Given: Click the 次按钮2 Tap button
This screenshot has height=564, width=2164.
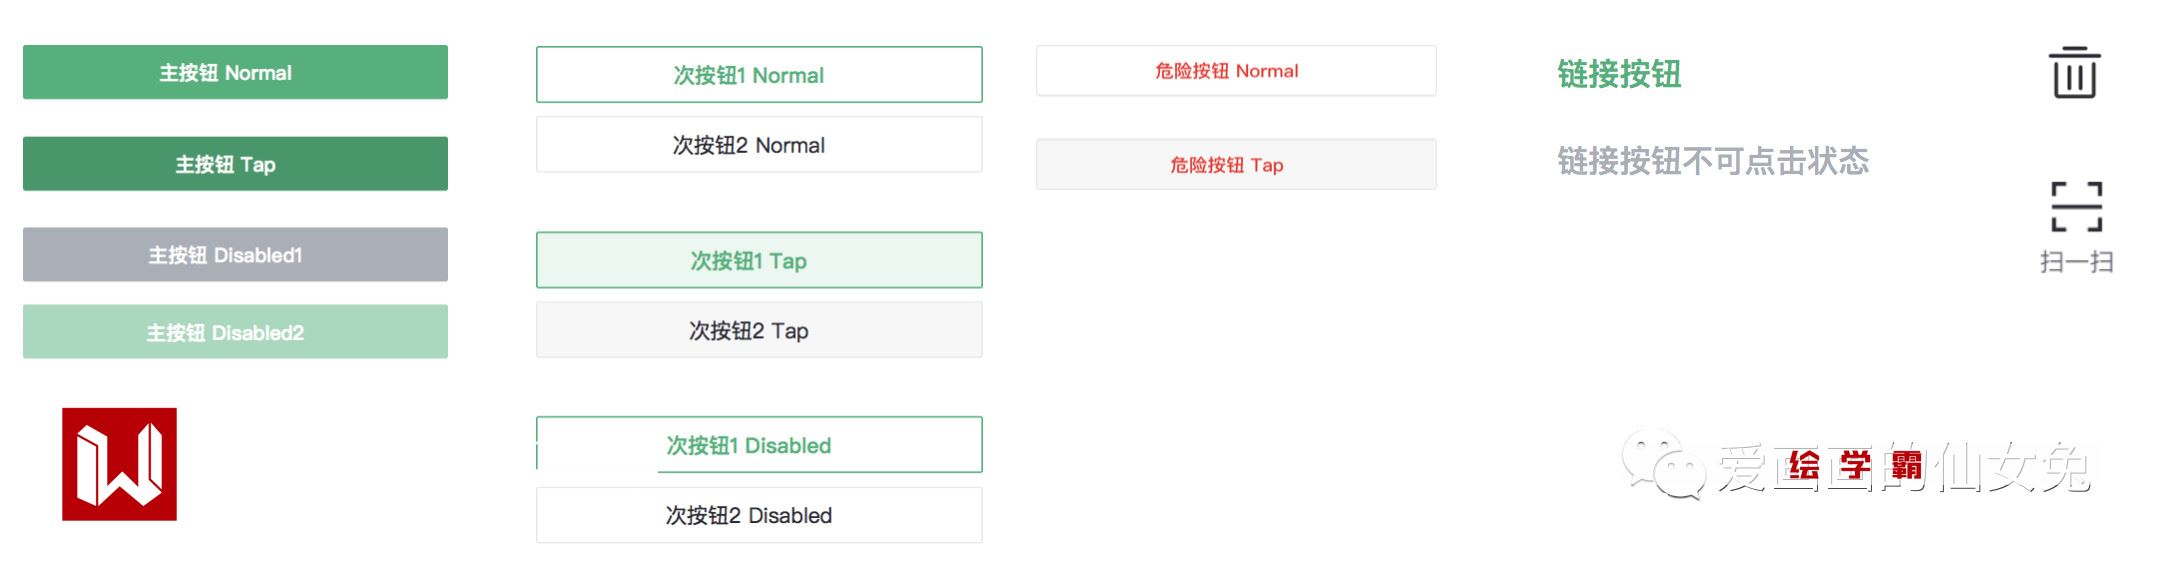Looking at the screenshot, I should [759, 330].
